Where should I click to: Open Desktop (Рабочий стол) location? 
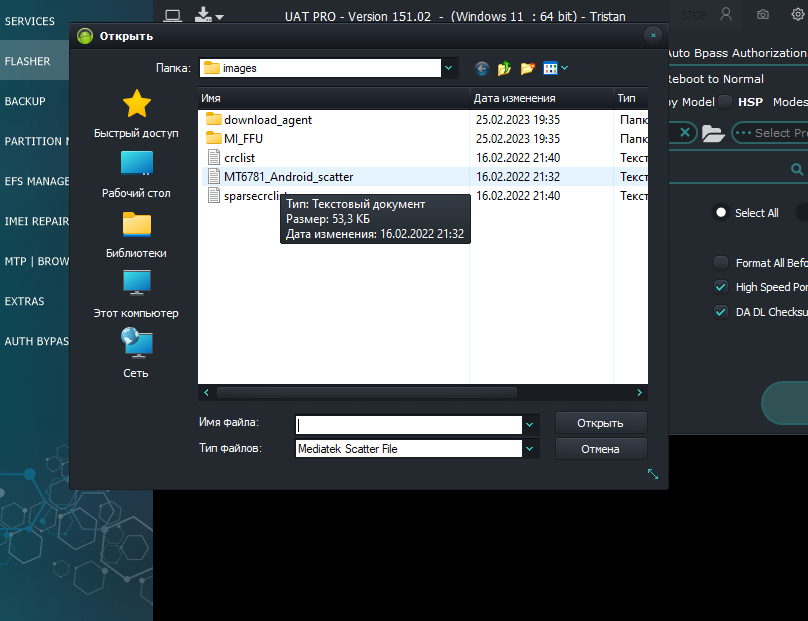click(x=136, y=174)
